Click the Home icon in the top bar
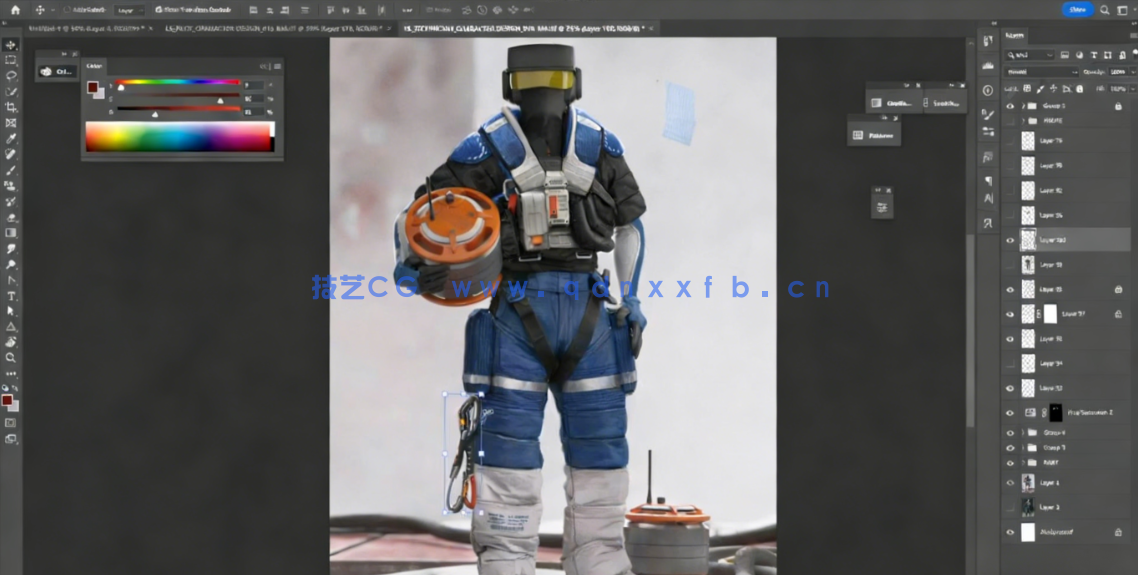The image size is (1138, 575). (15, 10)
